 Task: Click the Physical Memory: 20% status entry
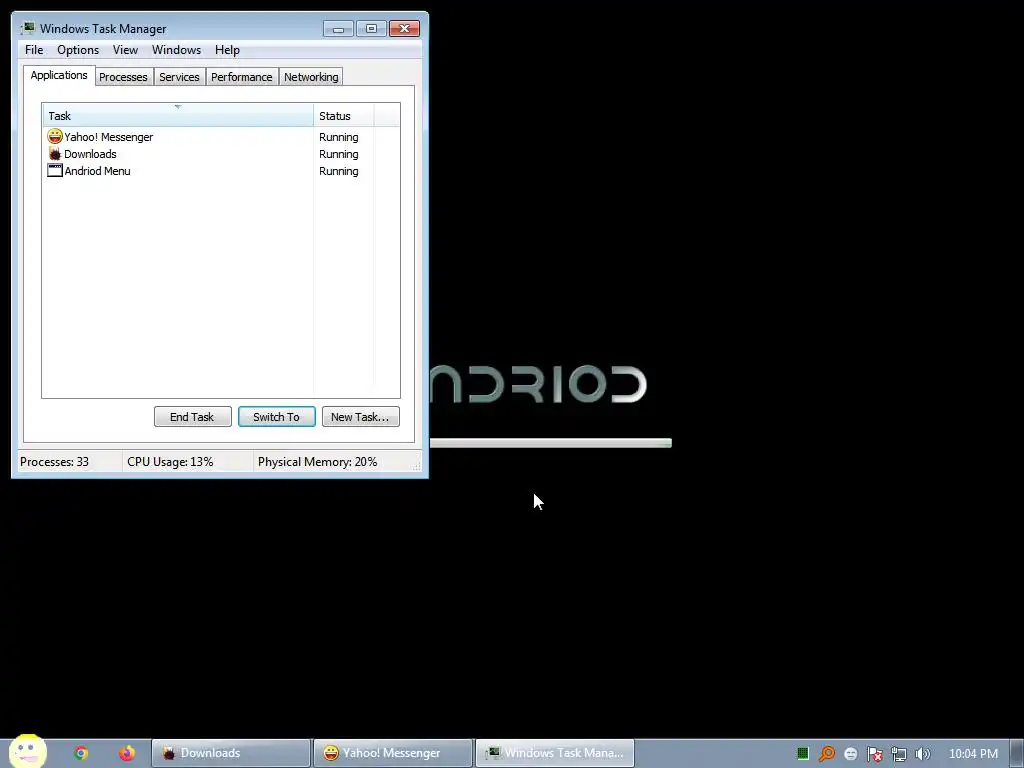pyautogui.click(x=317, y=462)
